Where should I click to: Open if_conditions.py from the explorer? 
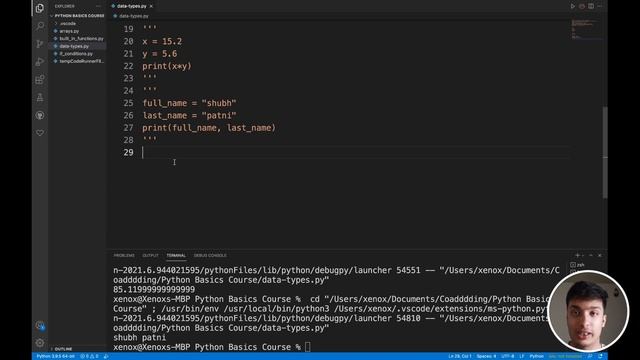click(x=78, y=54)
